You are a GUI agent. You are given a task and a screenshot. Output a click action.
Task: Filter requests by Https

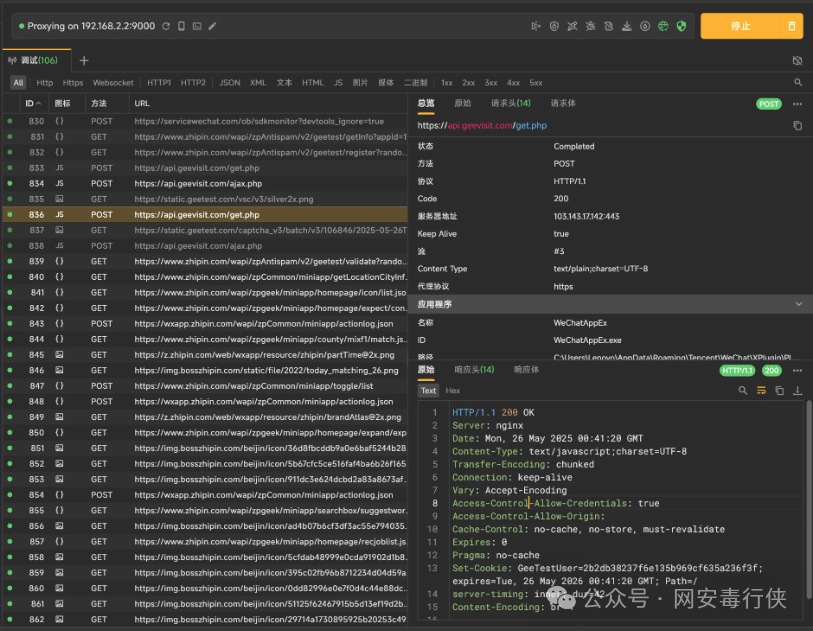pos(73,82)
